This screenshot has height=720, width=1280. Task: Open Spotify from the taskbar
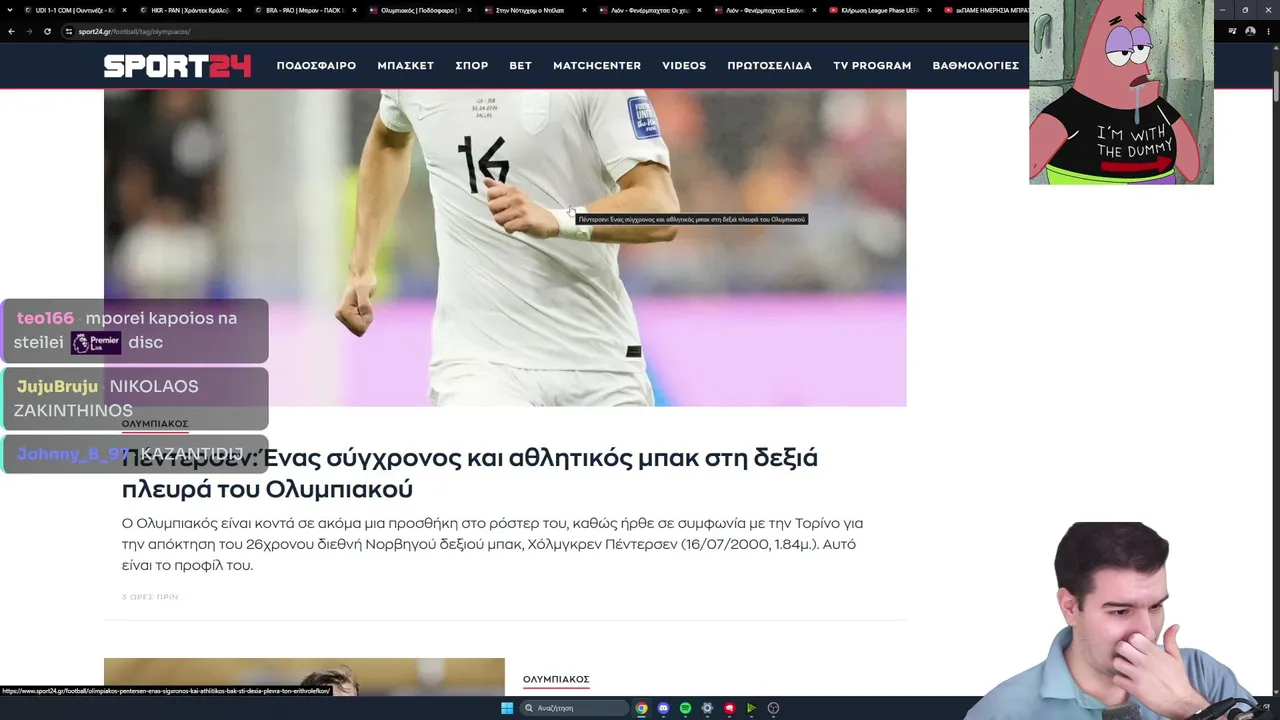pyautogui.click(x=685, y=708)
